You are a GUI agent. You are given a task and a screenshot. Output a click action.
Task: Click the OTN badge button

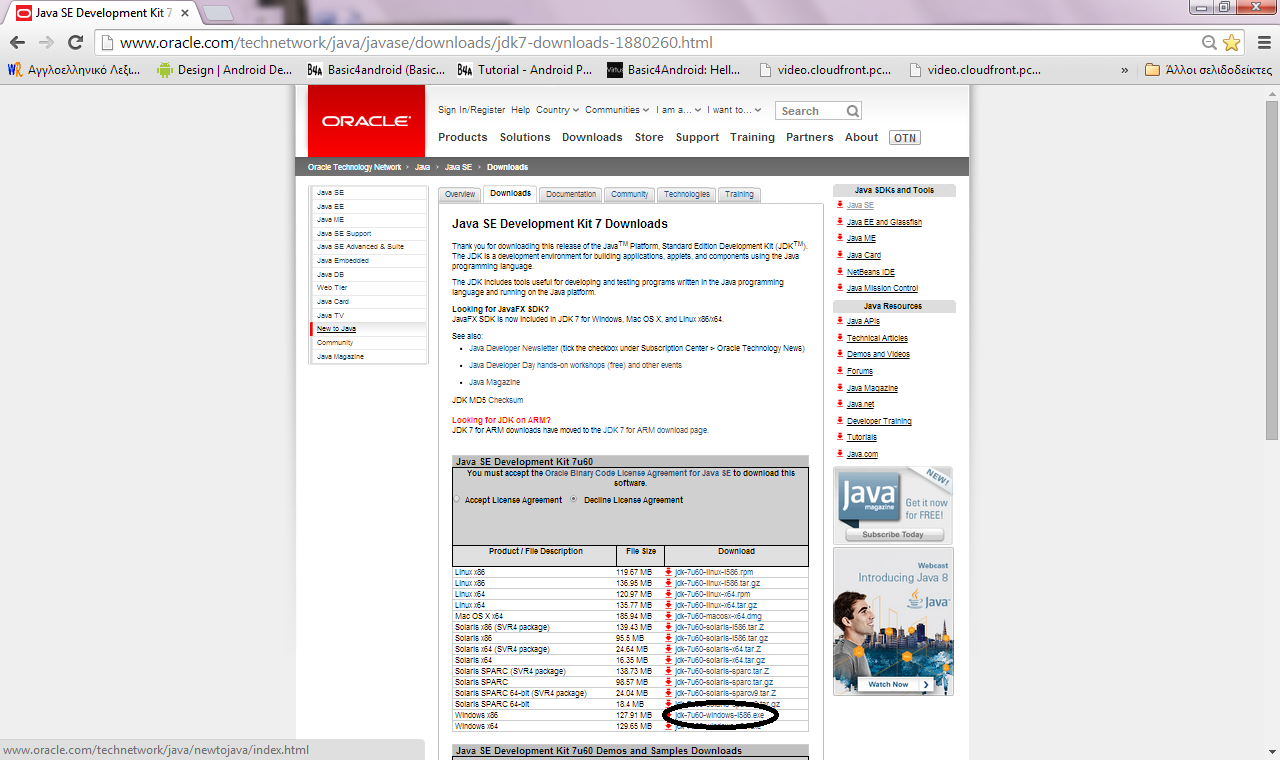click(x=904, y=138)
